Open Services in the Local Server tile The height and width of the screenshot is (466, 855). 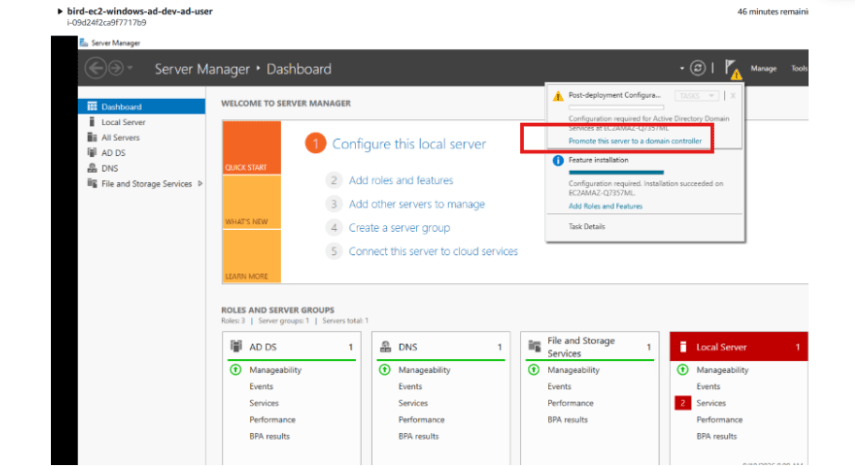click(711, 403)
